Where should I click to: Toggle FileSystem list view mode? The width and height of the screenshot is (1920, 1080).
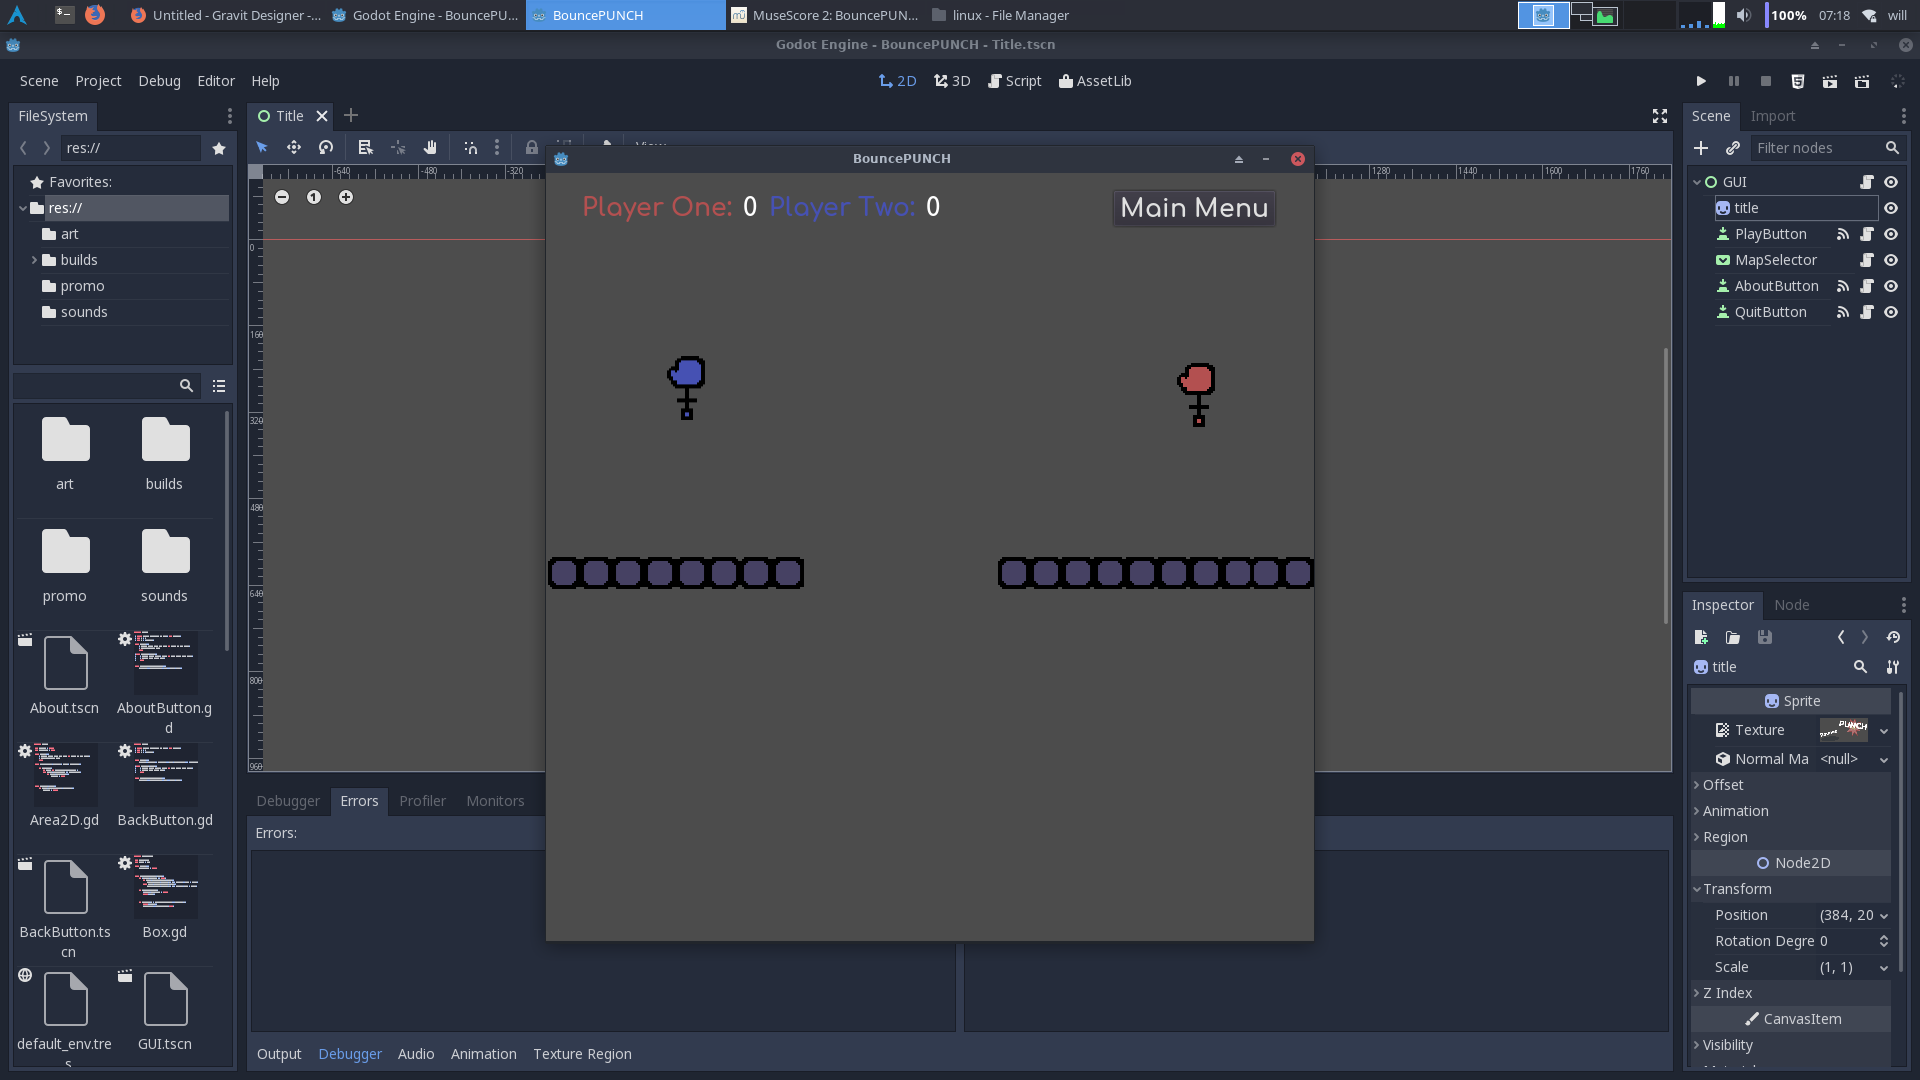click(219, 386)
